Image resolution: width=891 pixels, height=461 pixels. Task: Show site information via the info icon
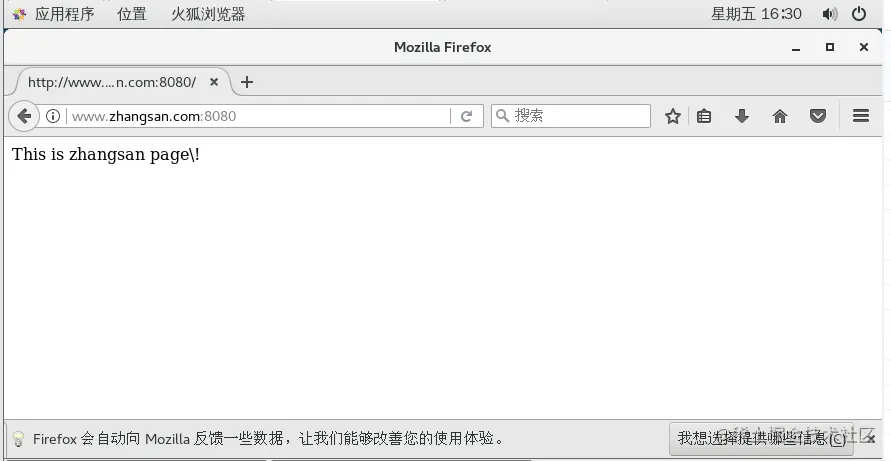click(x=53, y=116)
